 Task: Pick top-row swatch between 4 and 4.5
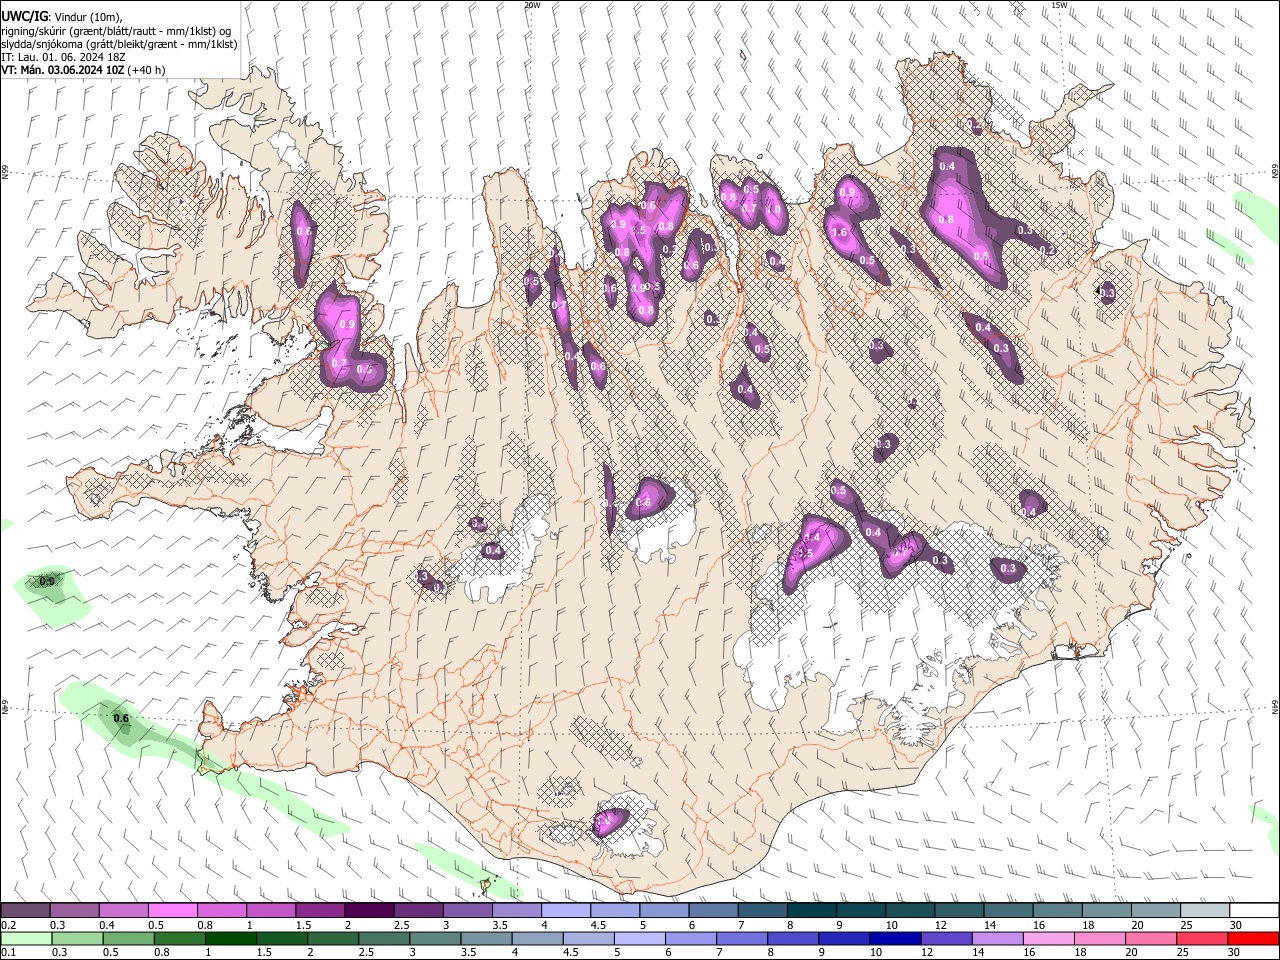pyautogui.click(x=564, y=911)
